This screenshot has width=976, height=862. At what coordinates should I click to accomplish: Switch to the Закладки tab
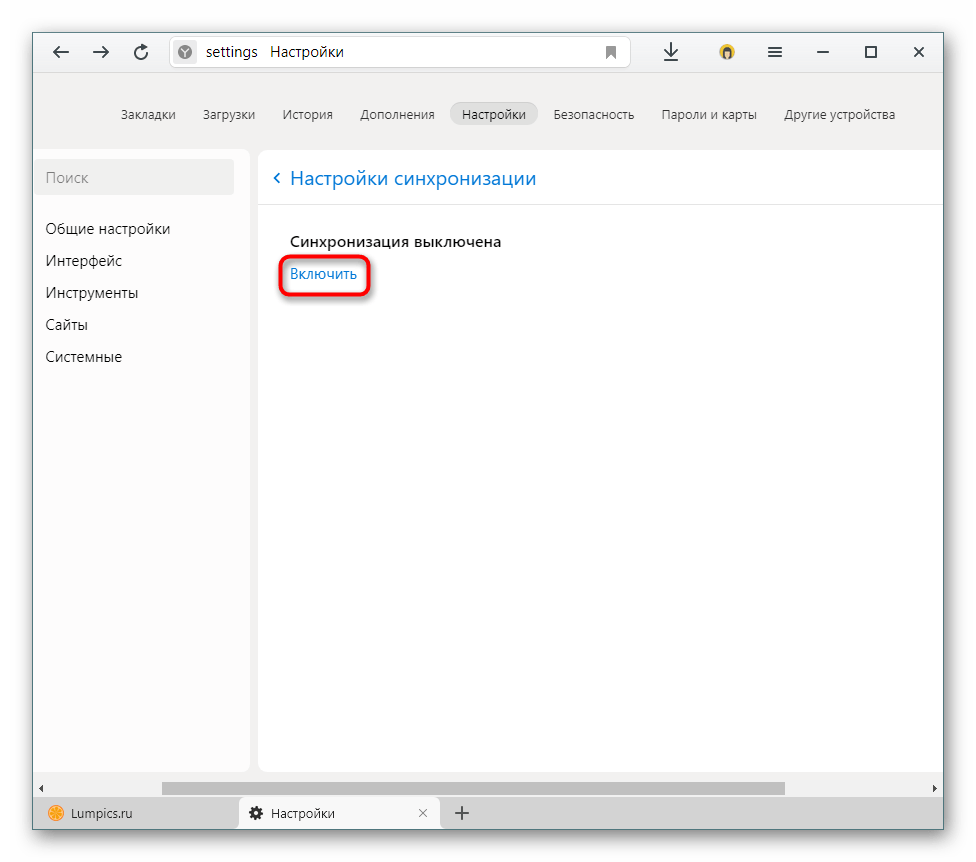coord(148,115)
